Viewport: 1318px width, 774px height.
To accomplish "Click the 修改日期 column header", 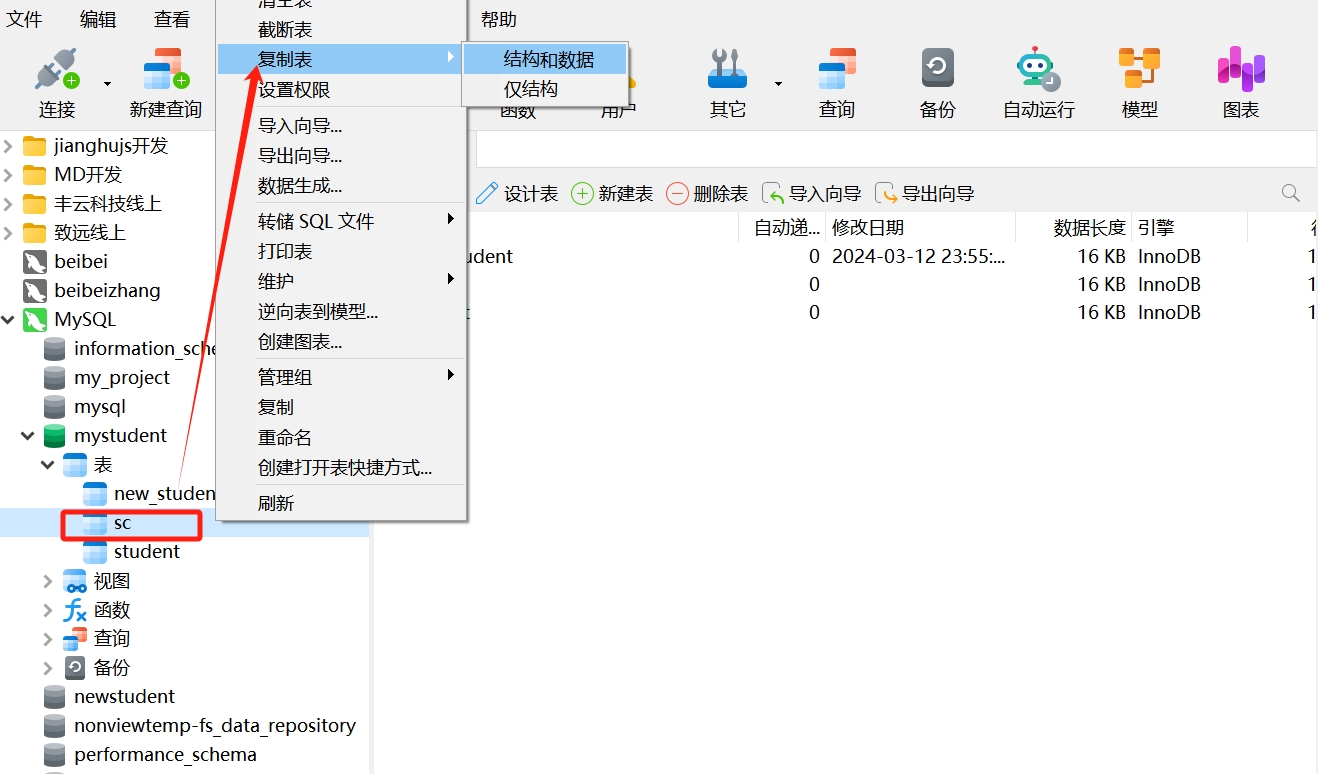I will [x=868, y=228].
